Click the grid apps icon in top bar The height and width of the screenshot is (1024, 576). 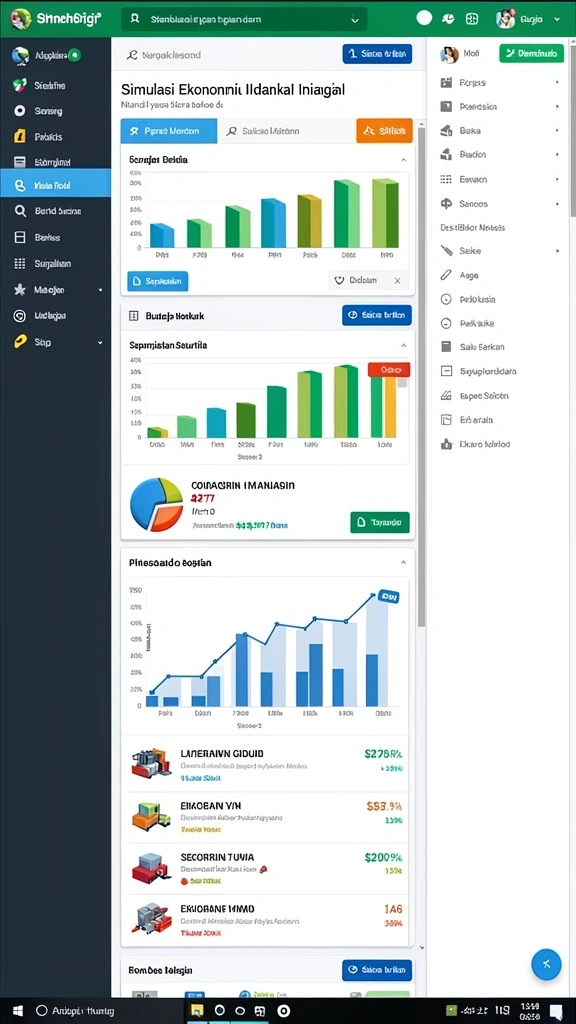pos(472,19)
